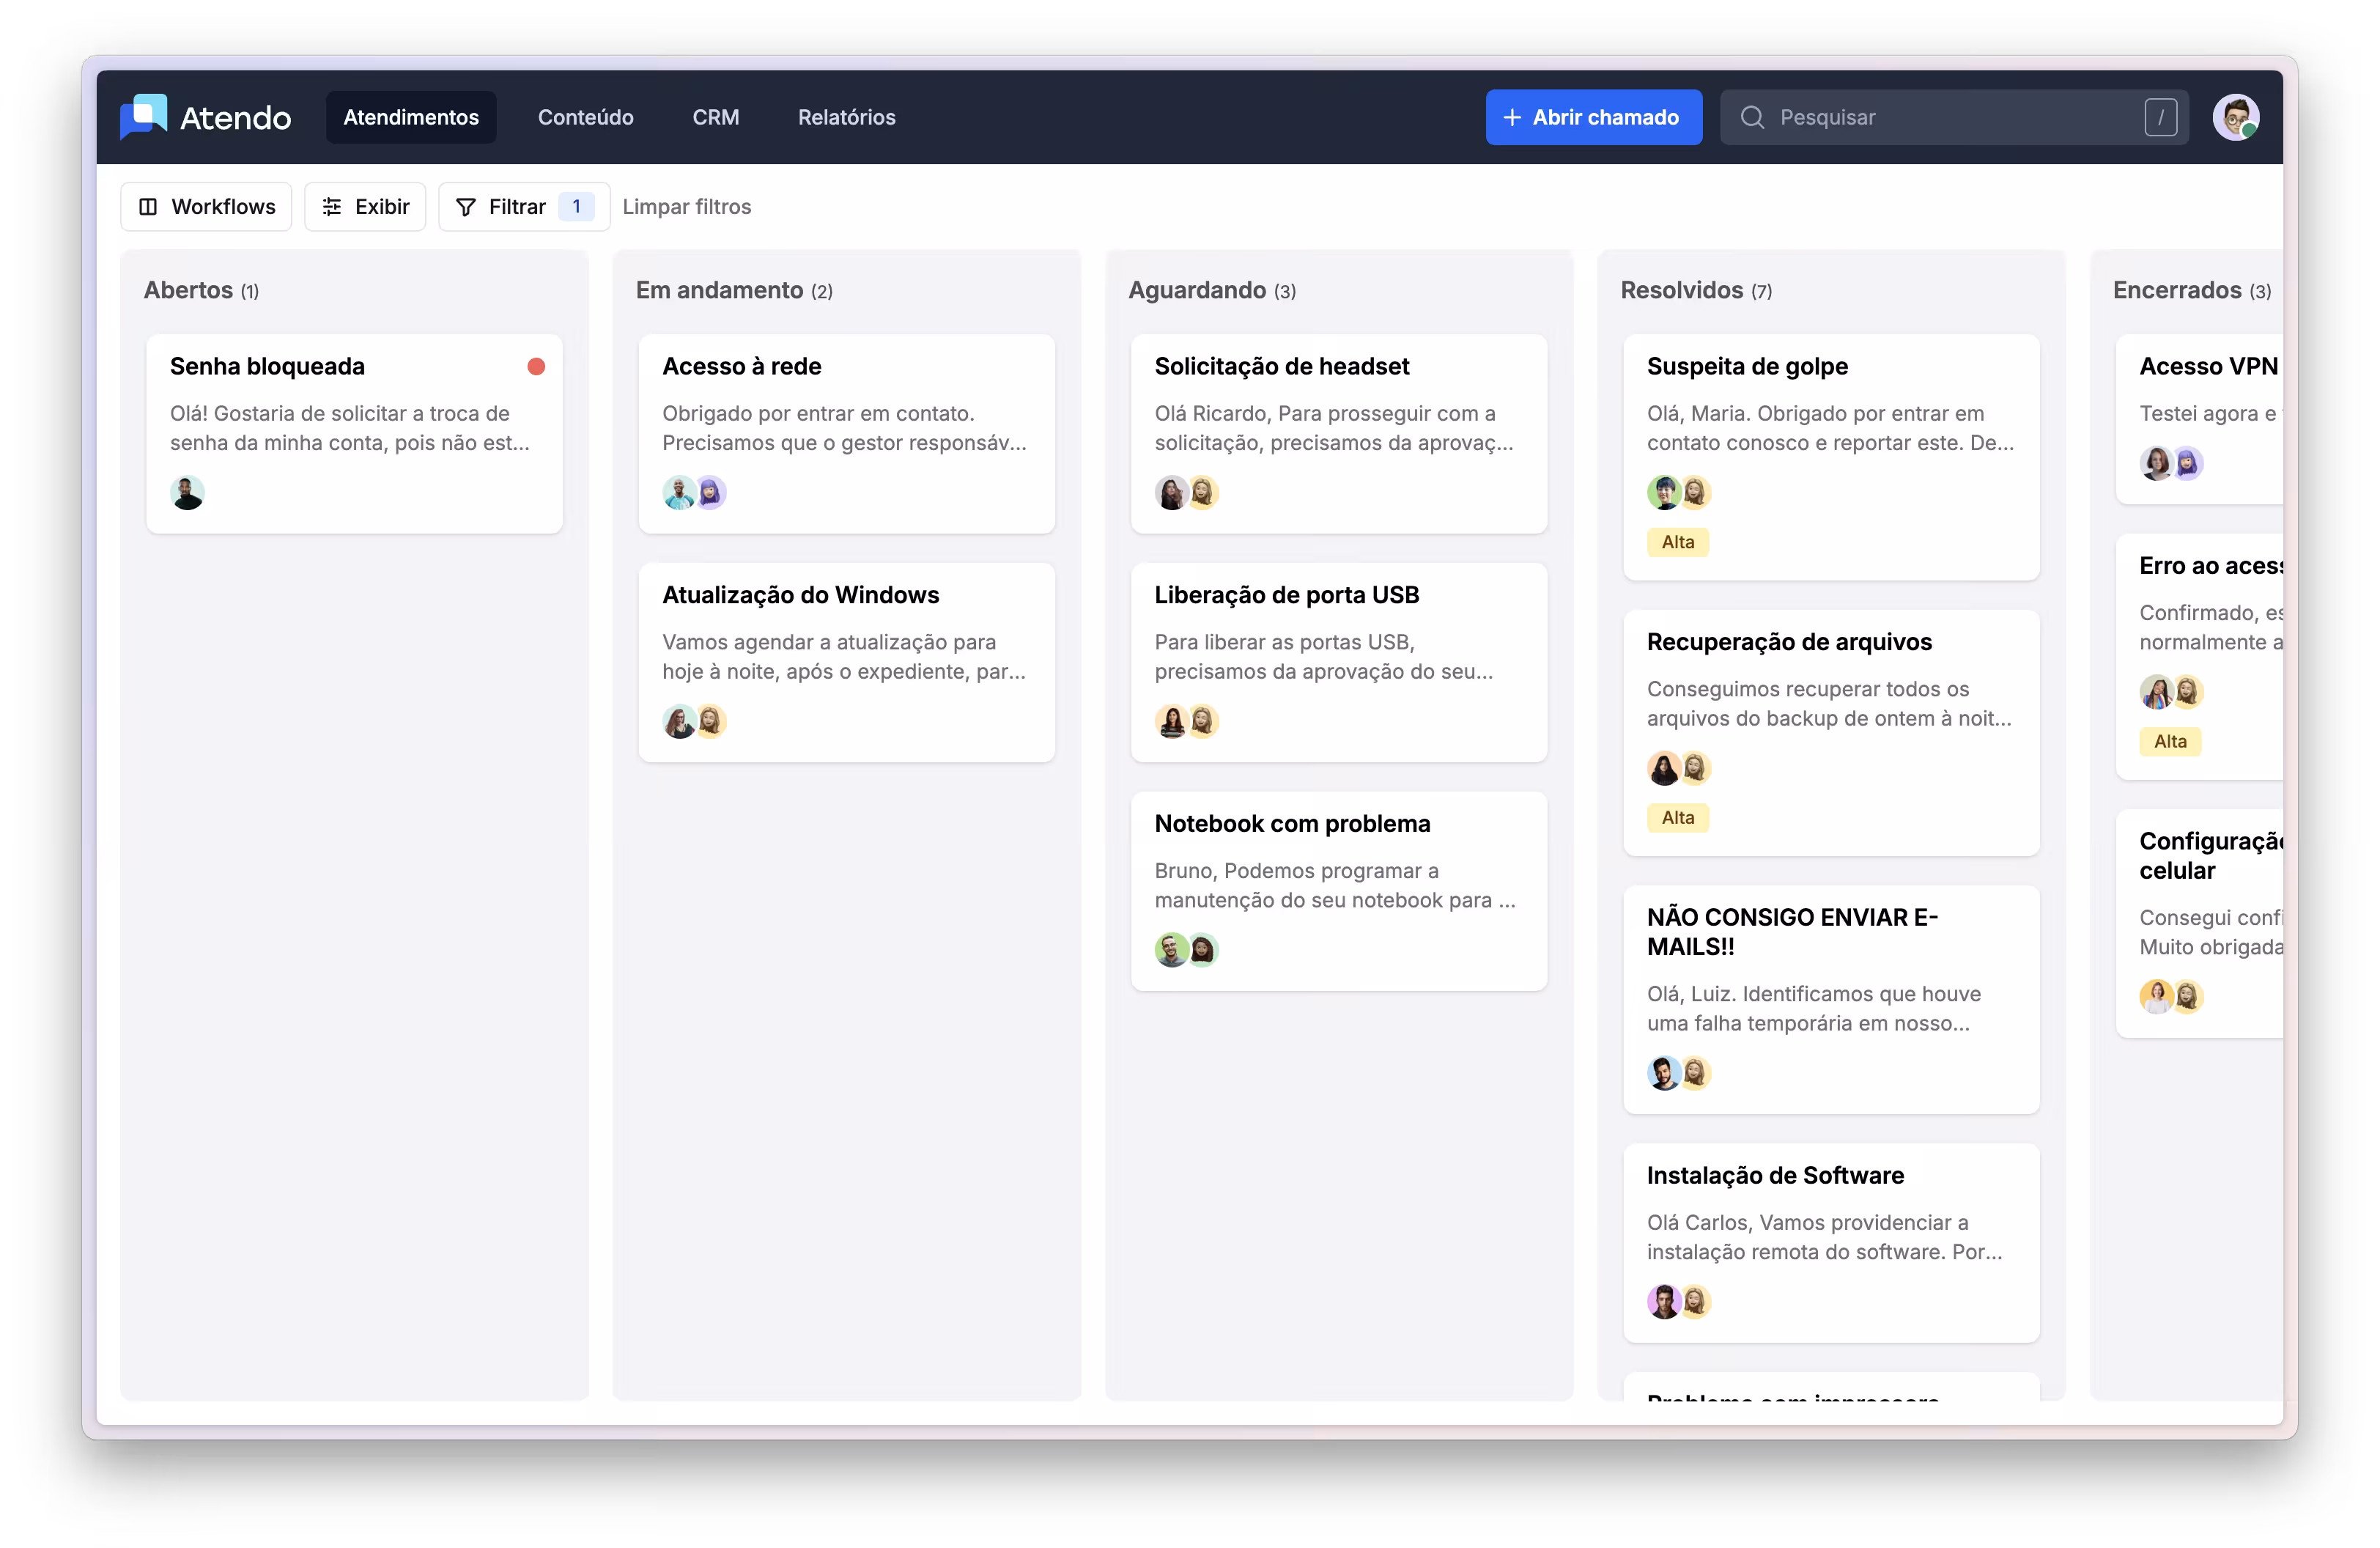Click the columns icon in Workflows
The width and height of the screenshot is (2380, 1548).
(x=148, y=207)
